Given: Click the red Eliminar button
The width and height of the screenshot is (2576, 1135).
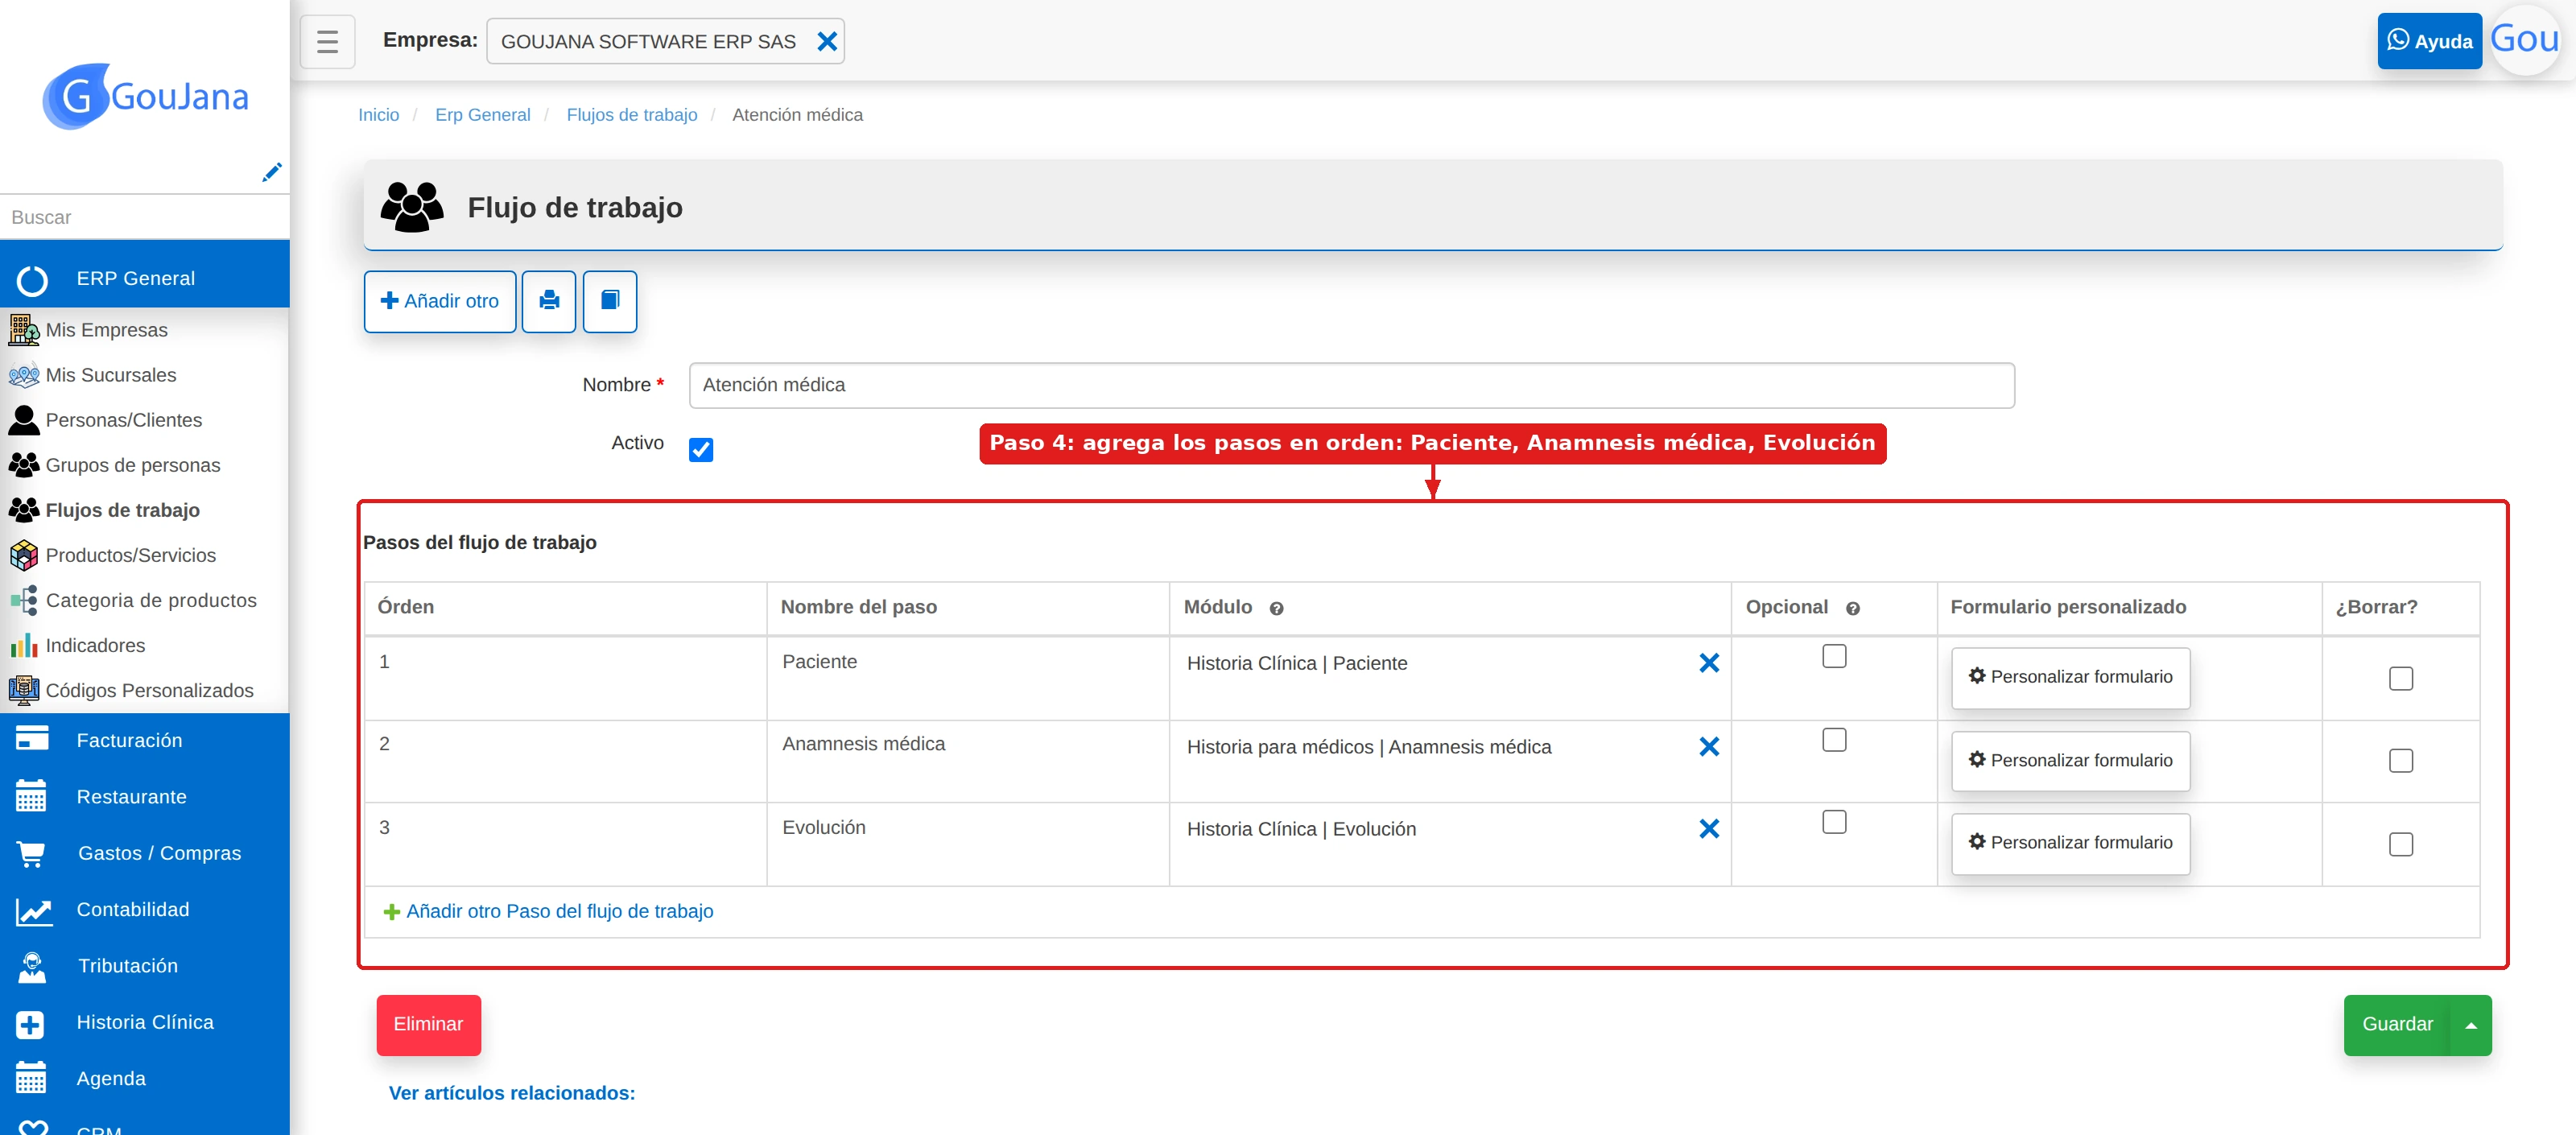Looking at the screenshot, I should pyautogui.click(x=428, y=1025).
